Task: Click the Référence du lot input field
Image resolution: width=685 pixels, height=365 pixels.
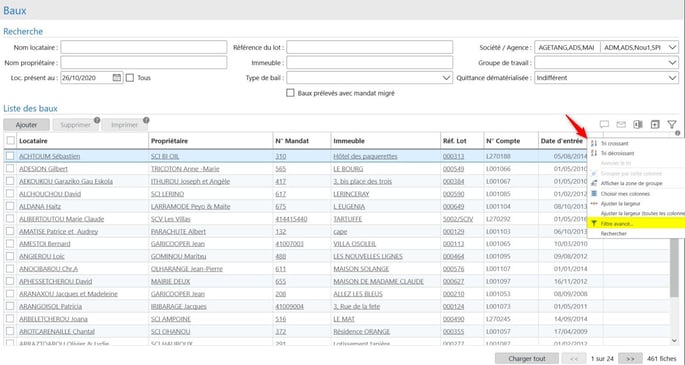Action: click(x=370, y=47)
